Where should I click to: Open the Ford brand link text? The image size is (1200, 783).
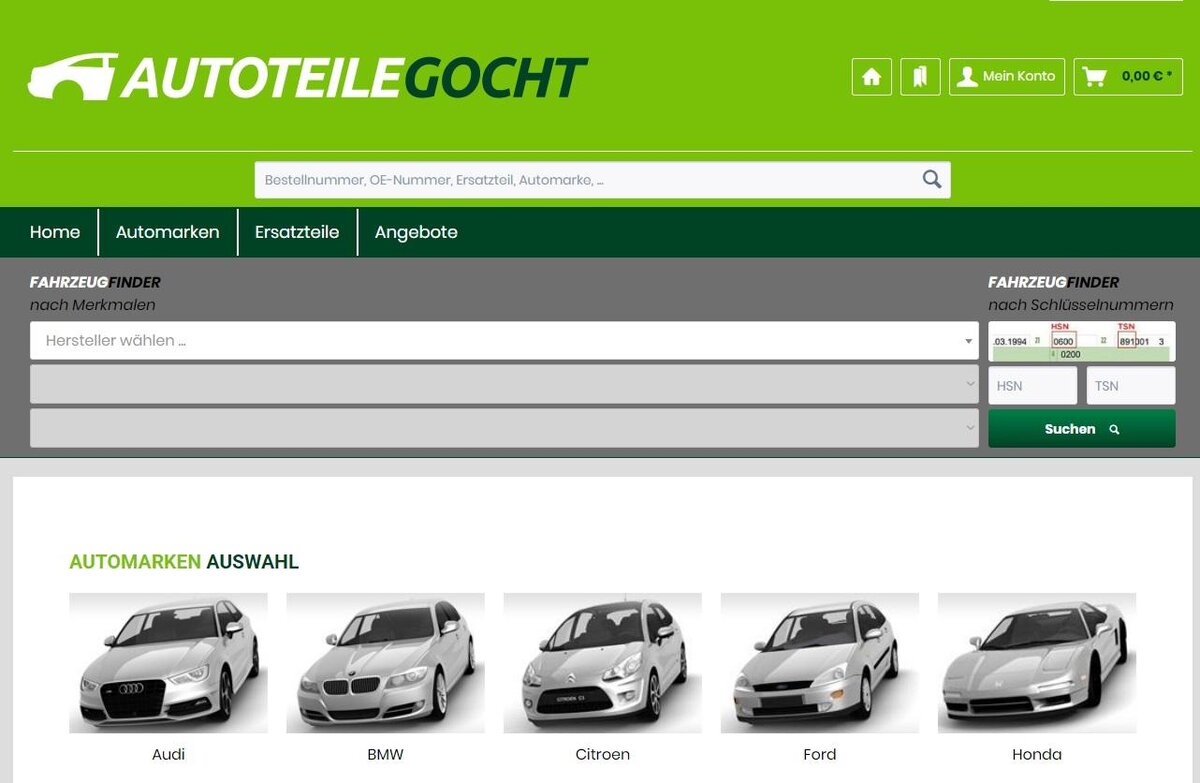819,755
